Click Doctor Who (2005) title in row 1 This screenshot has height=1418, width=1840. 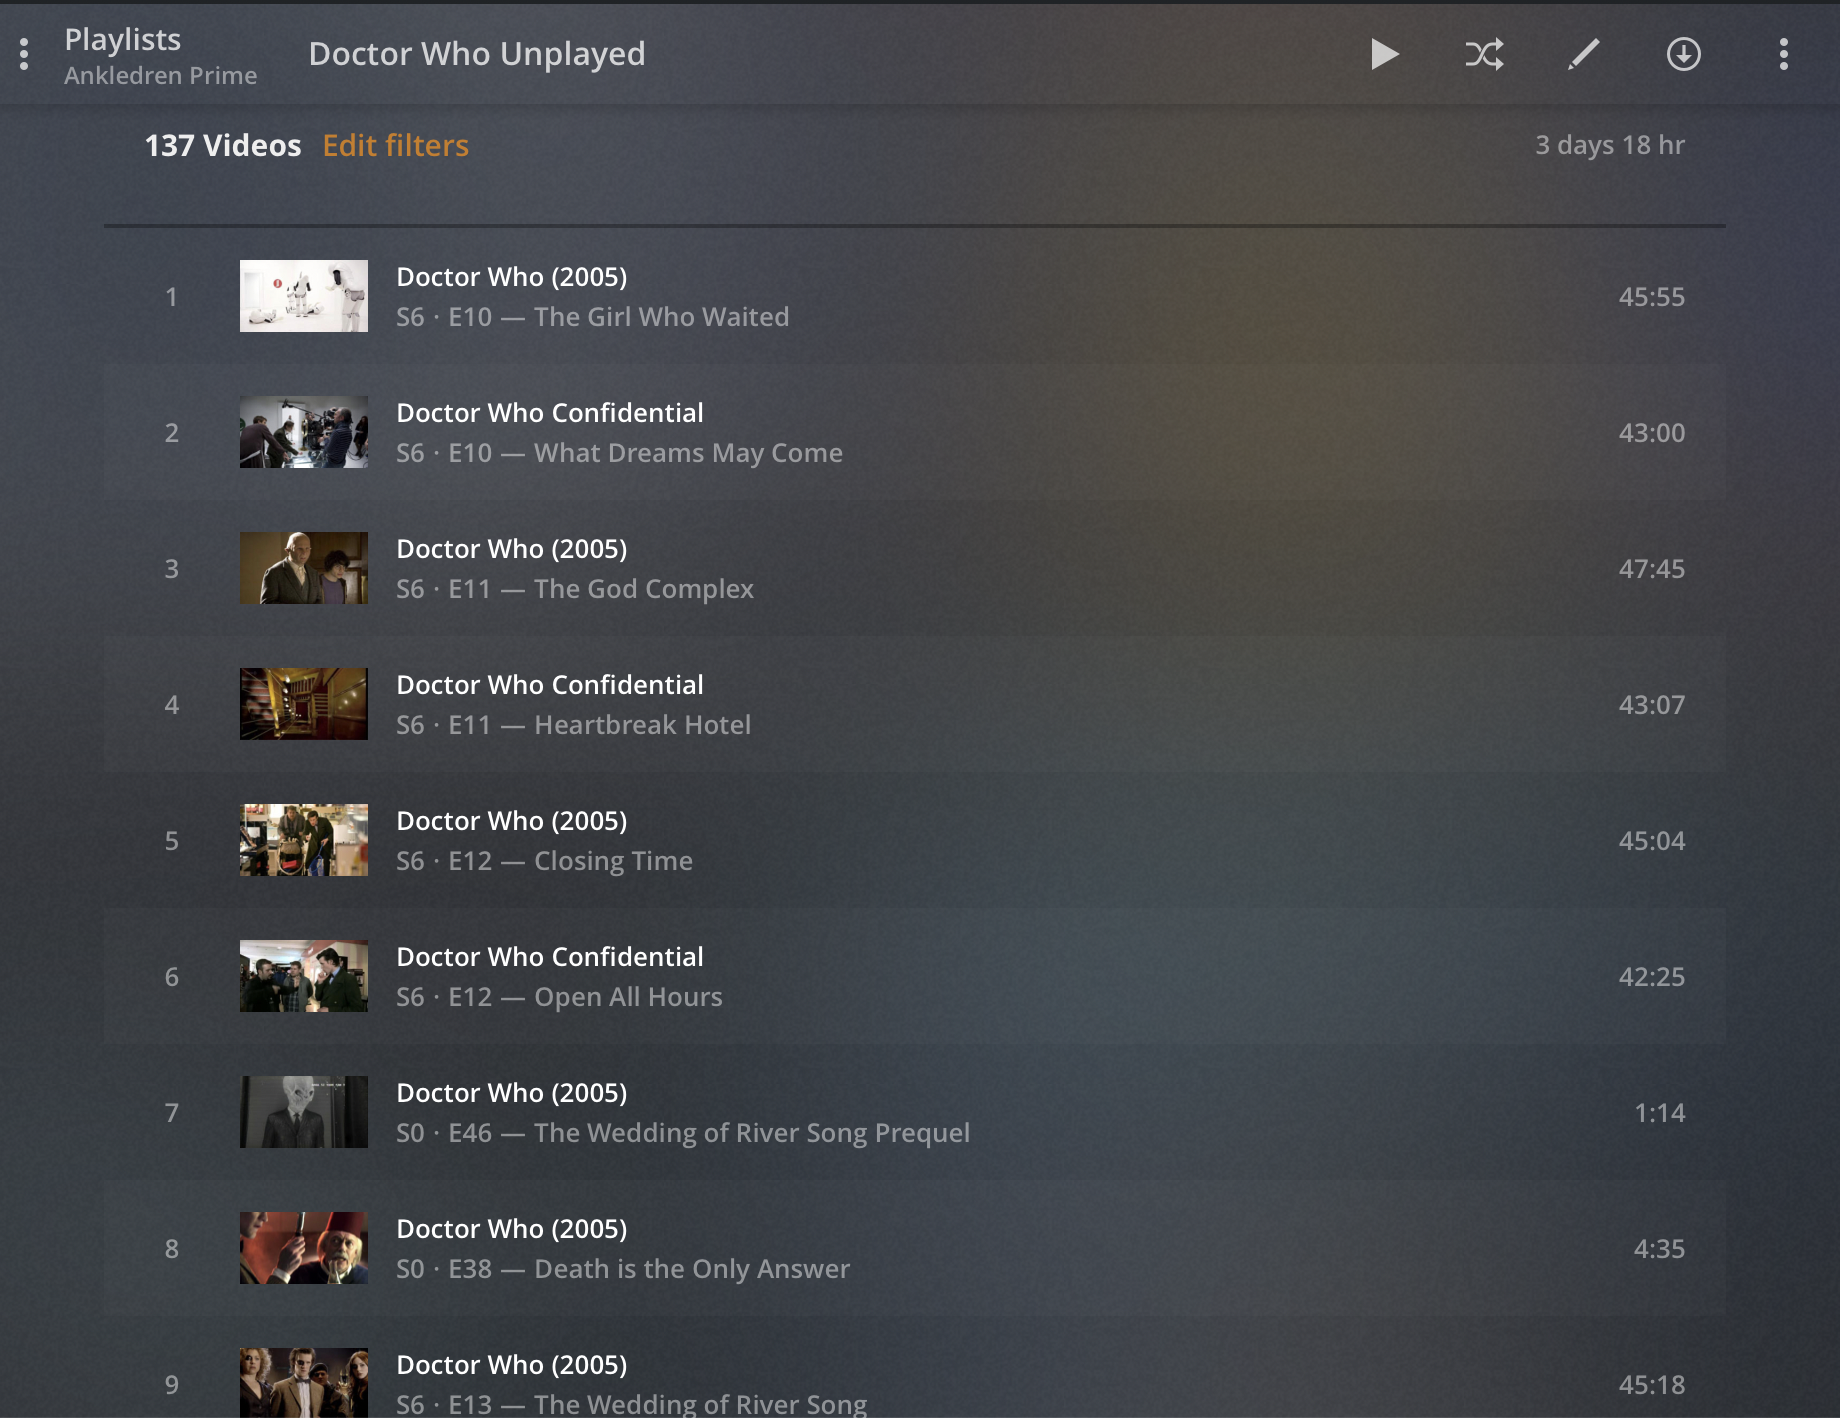pos(512,277)
